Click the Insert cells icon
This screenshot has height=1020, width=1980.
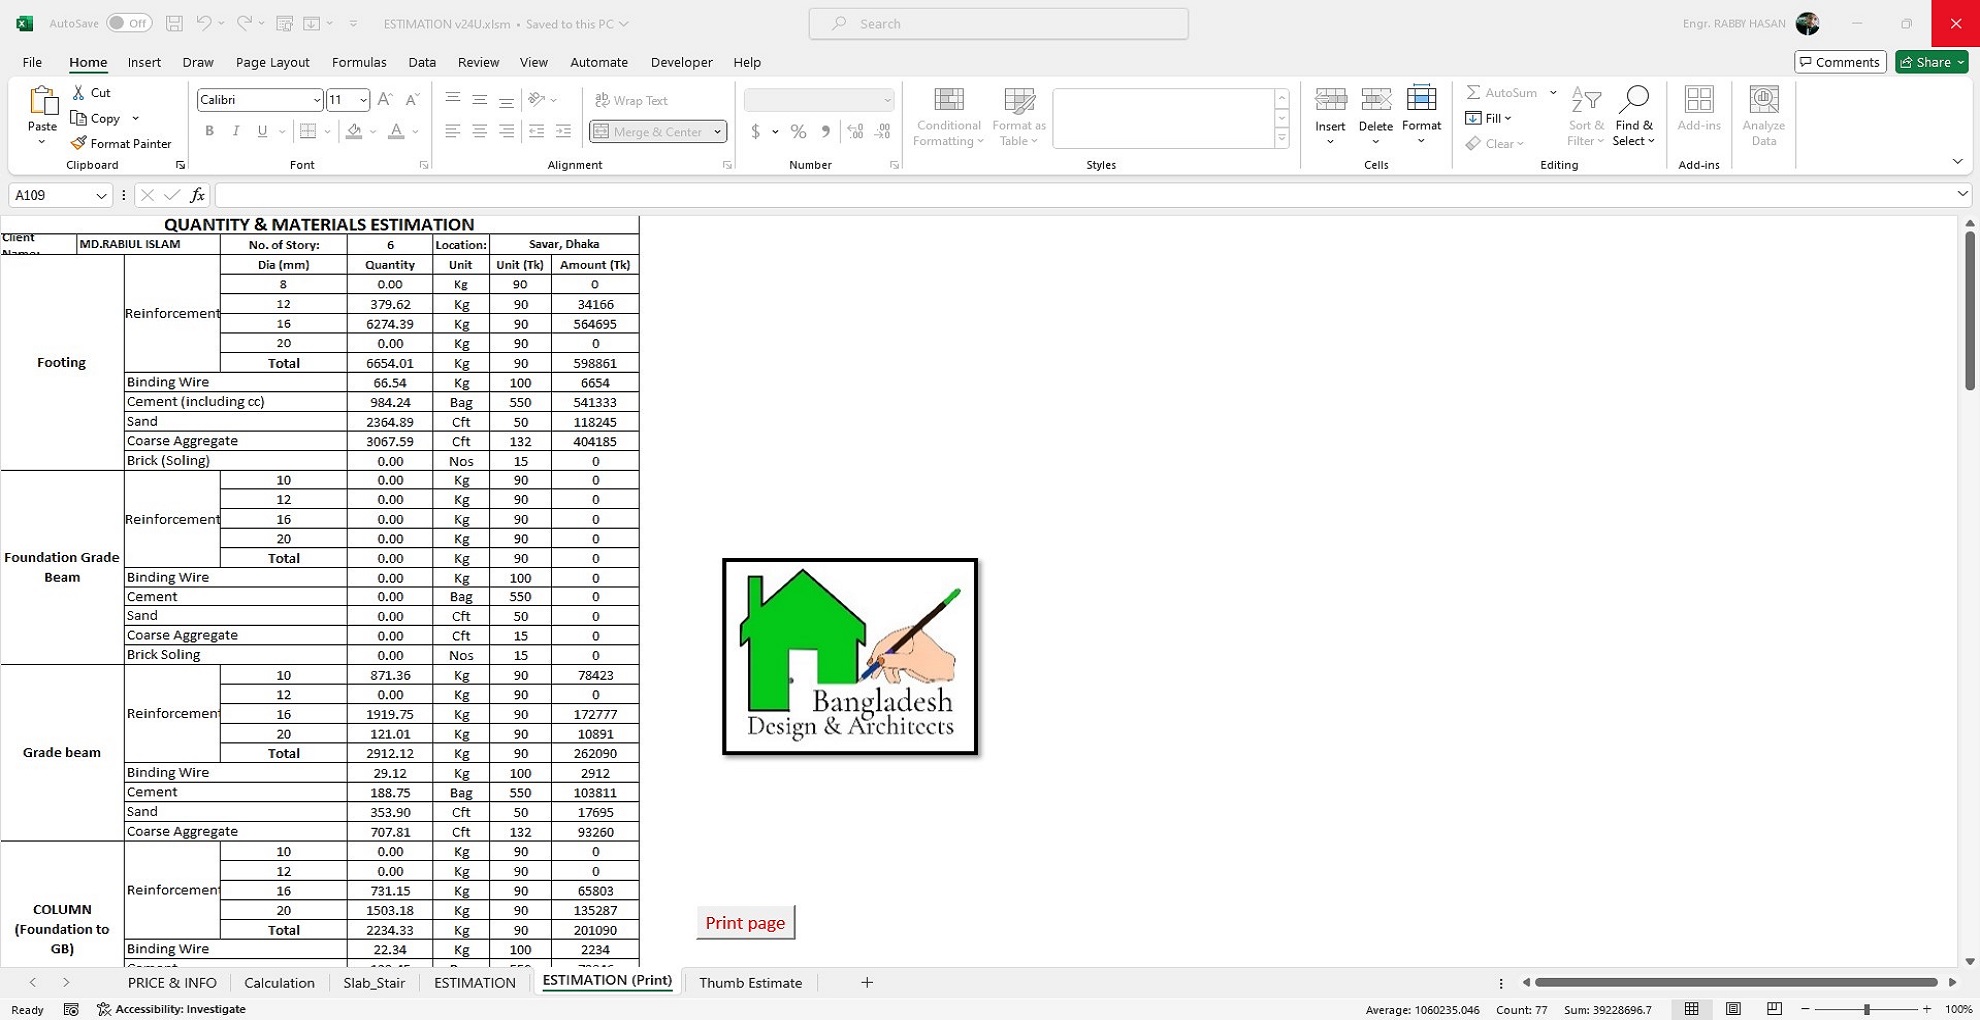(1330, 100)
